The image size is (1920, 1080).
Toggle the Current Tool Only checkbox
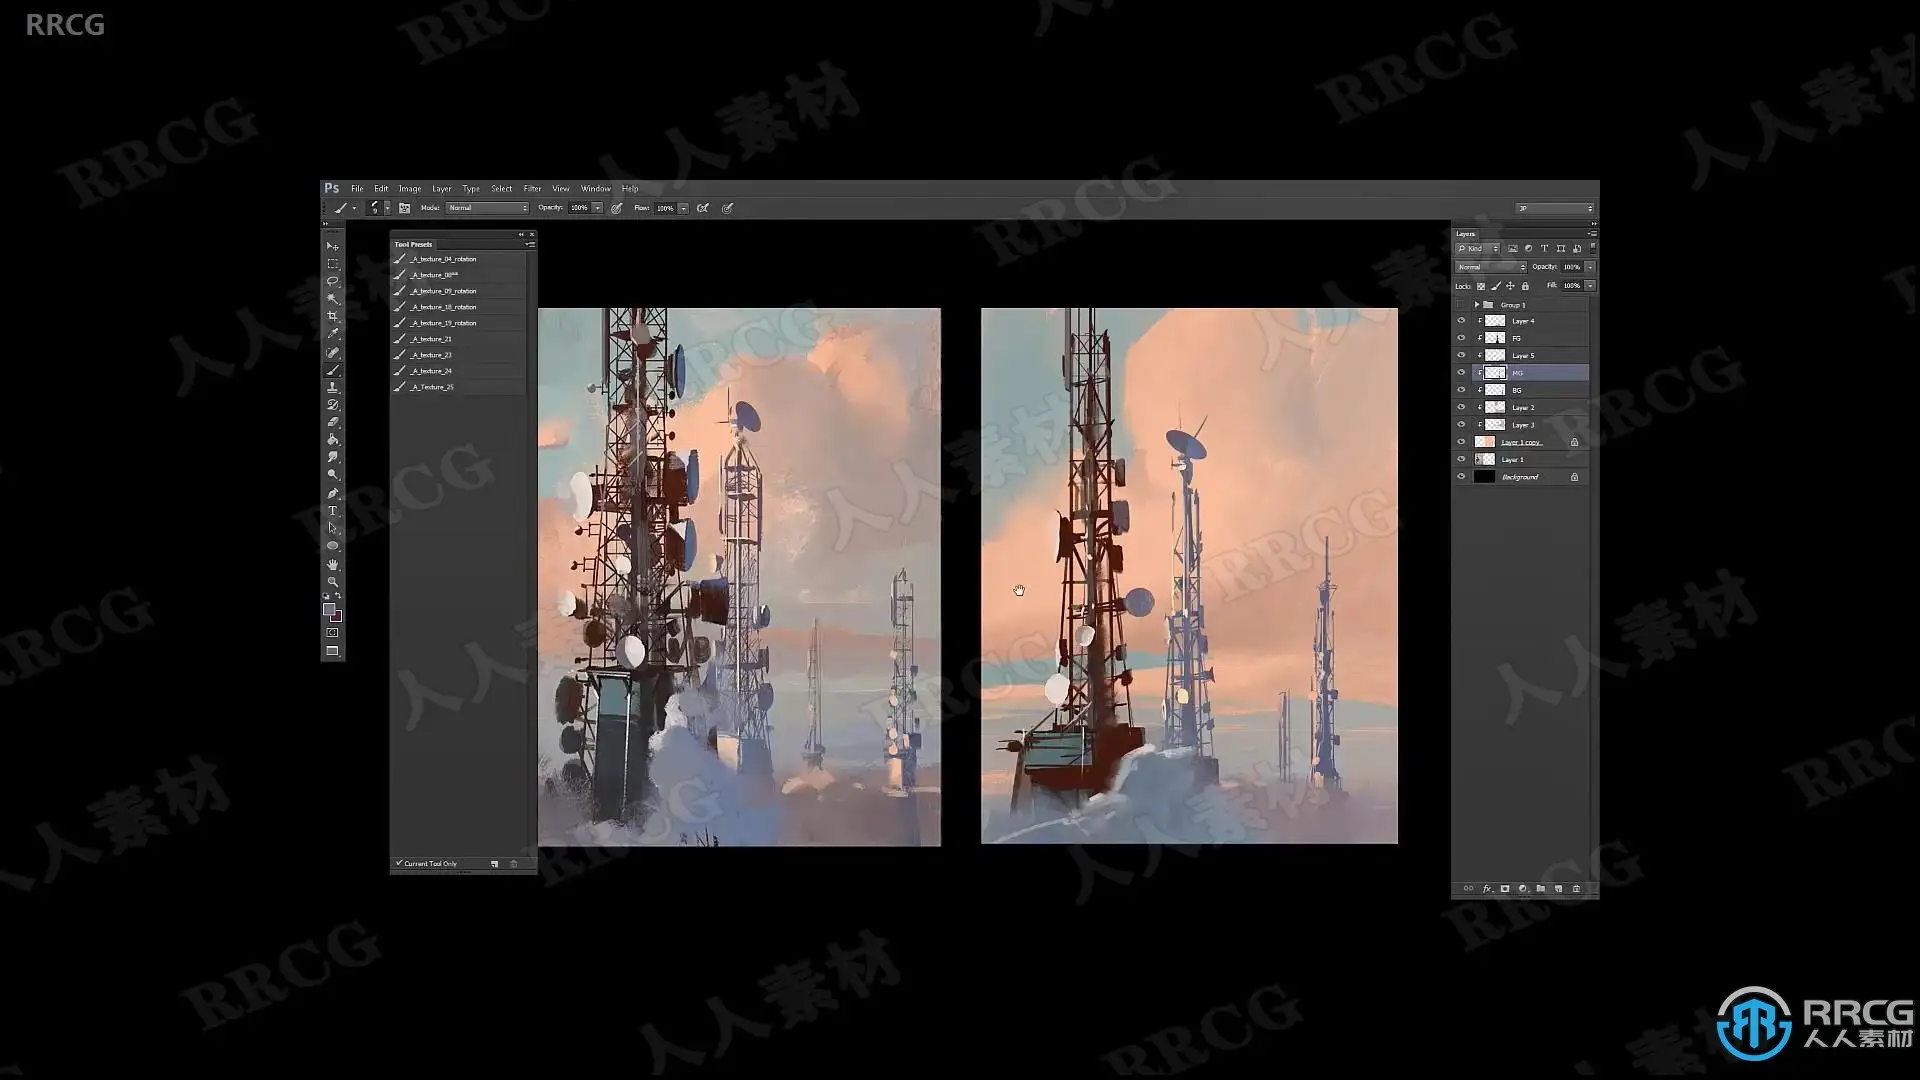tap(399, 863)
